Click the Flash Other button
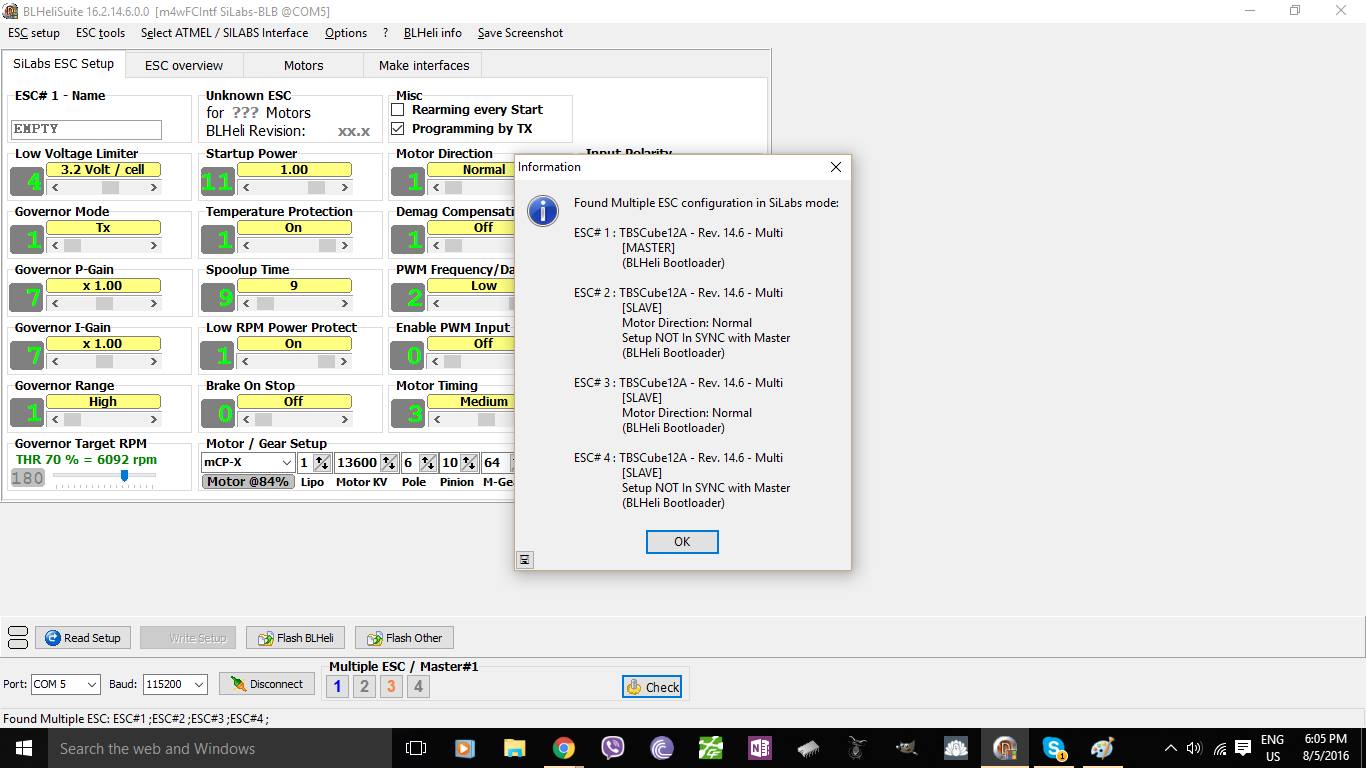 coord(404,638)
